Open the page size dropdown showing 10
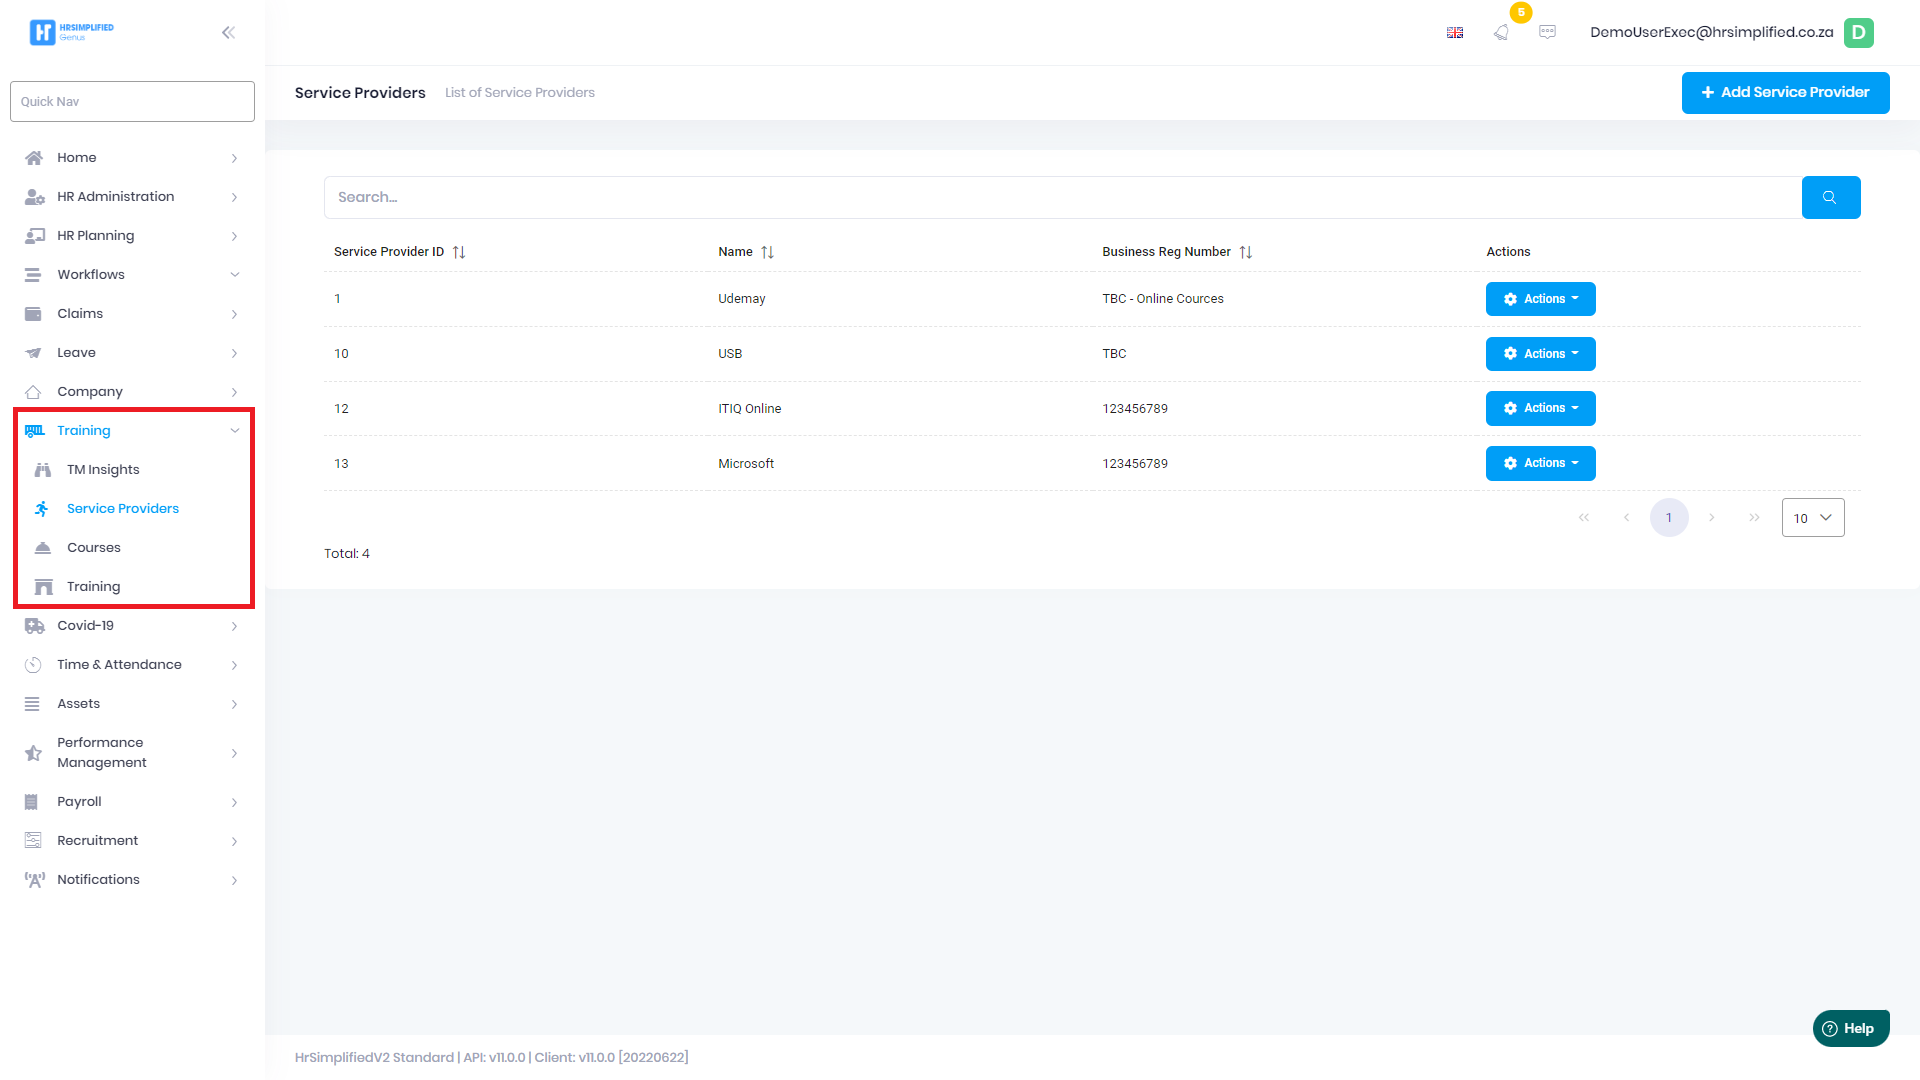Screen dimensions: 1920x1080 pyautogui.click(x=1812, y=518)
